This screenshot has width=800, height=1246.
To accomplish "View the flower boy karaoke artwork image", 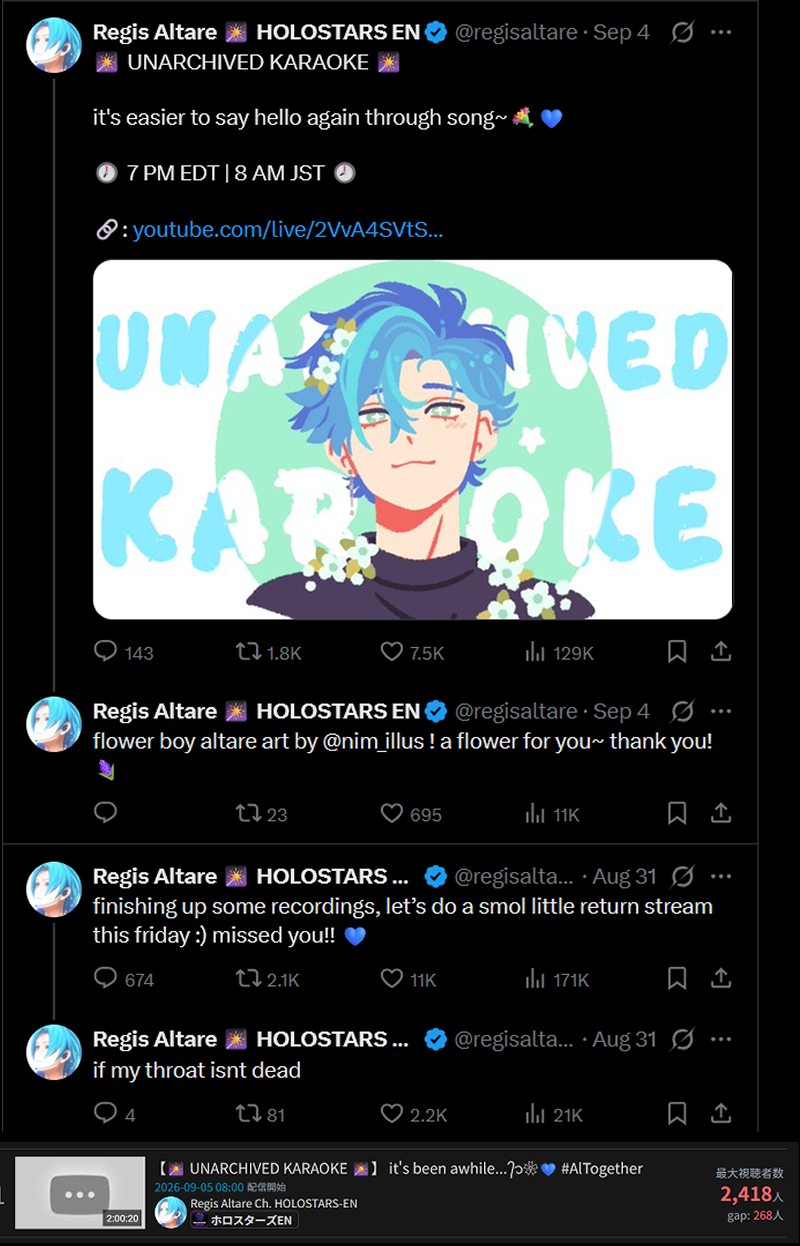I will pos(413,440).
